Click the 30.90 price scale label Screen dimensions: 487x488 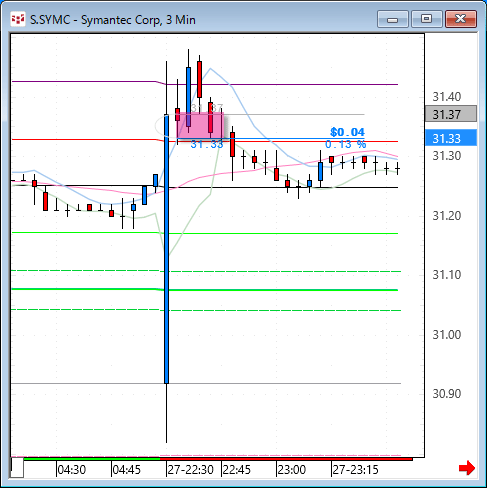coord(447,394)
